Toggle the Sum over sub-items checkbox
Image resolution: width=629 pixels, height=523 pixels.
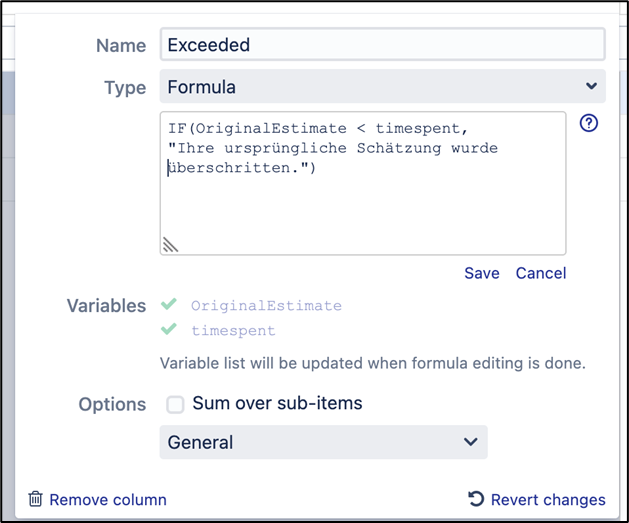[175, 404]
